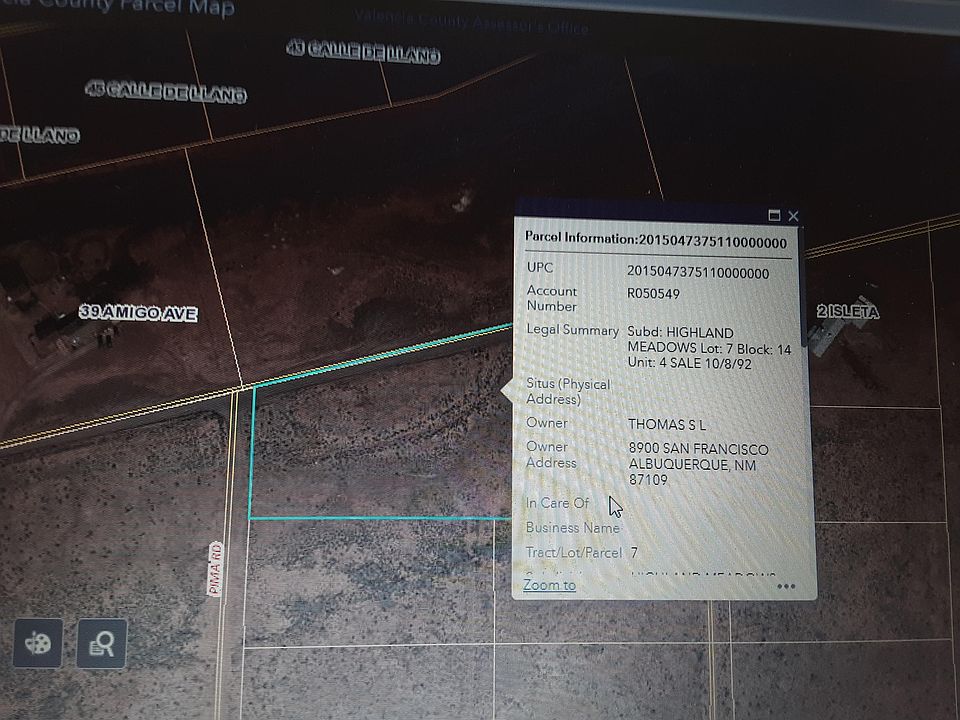Click the Tract/Lot/Parcel value 7
Image resolution: width=960 pixels, height=720 pixels.
click(634, 552)
